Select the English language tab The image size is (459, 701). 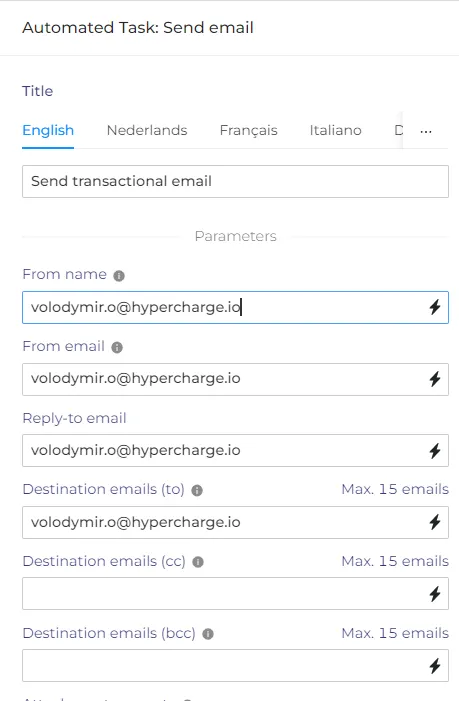(x=48, y=131)
